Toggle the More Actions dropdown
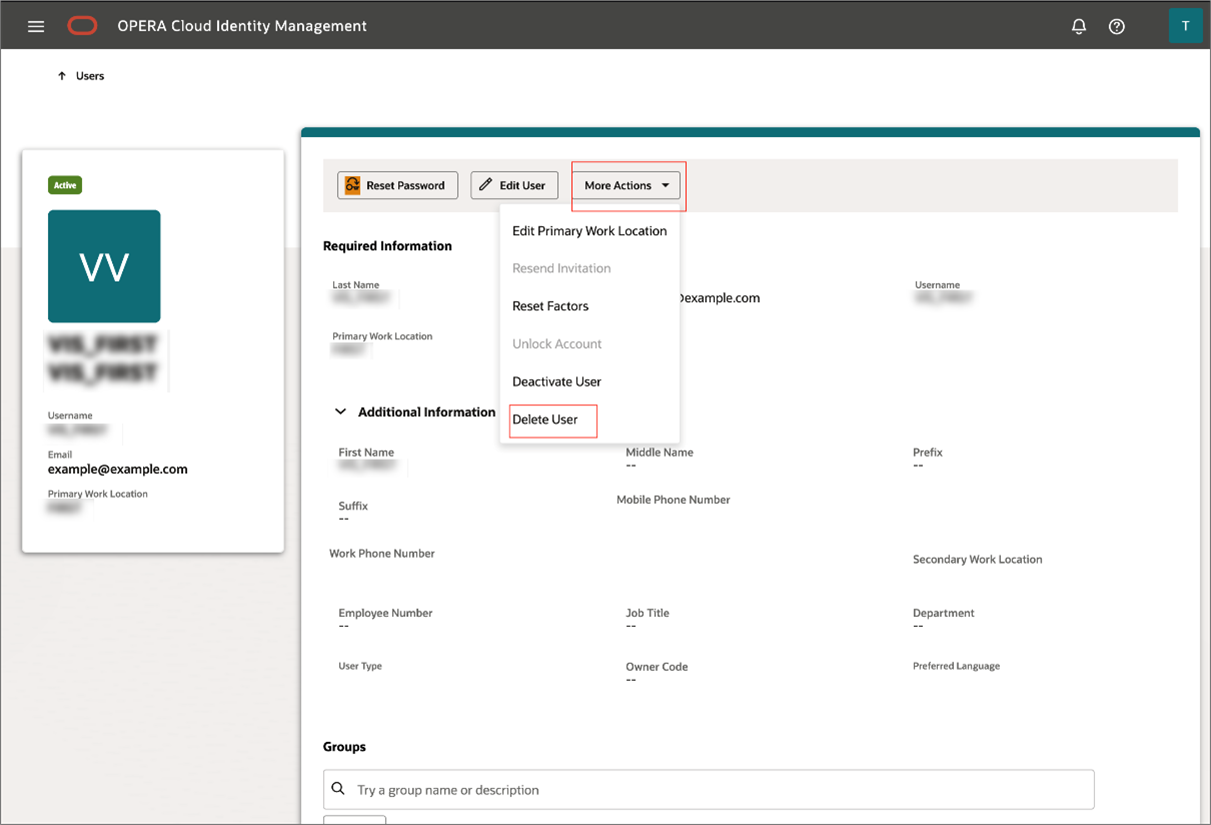The width and height of the screenshot is (1211, 825). 626,185
